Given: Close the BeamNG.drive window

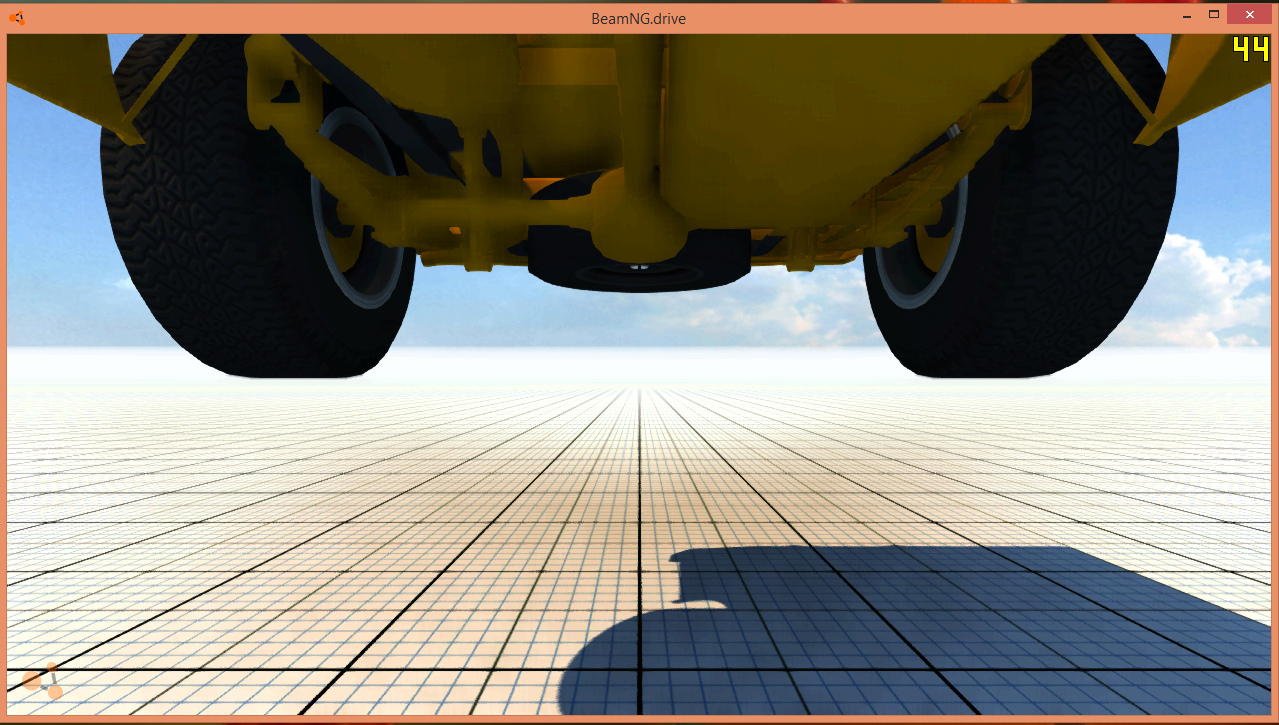Looking at the screenshot, I should [1250, 15].
